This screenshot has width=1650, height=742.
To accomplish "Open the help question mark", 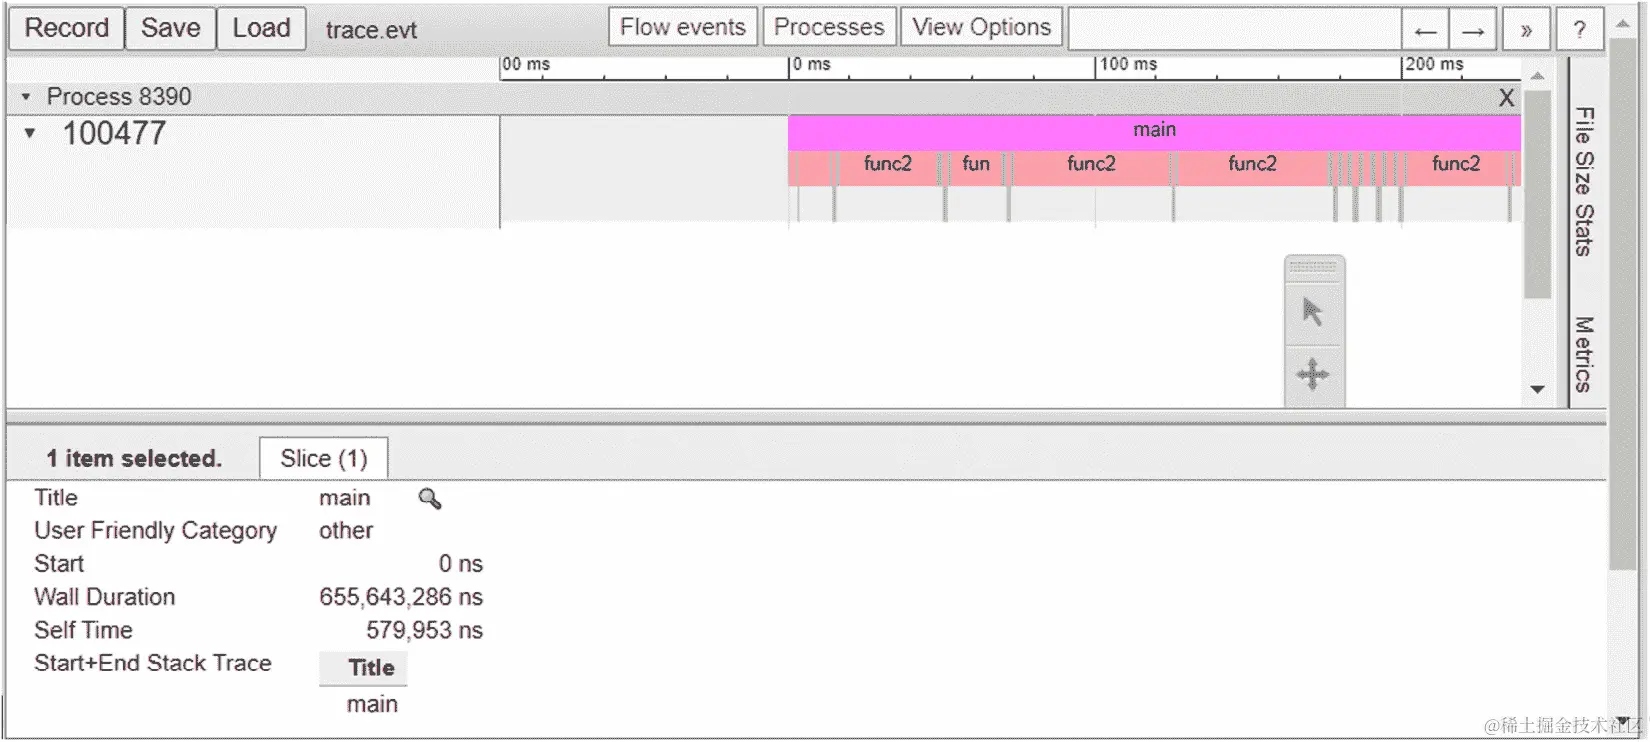I will coord(1579,30).
